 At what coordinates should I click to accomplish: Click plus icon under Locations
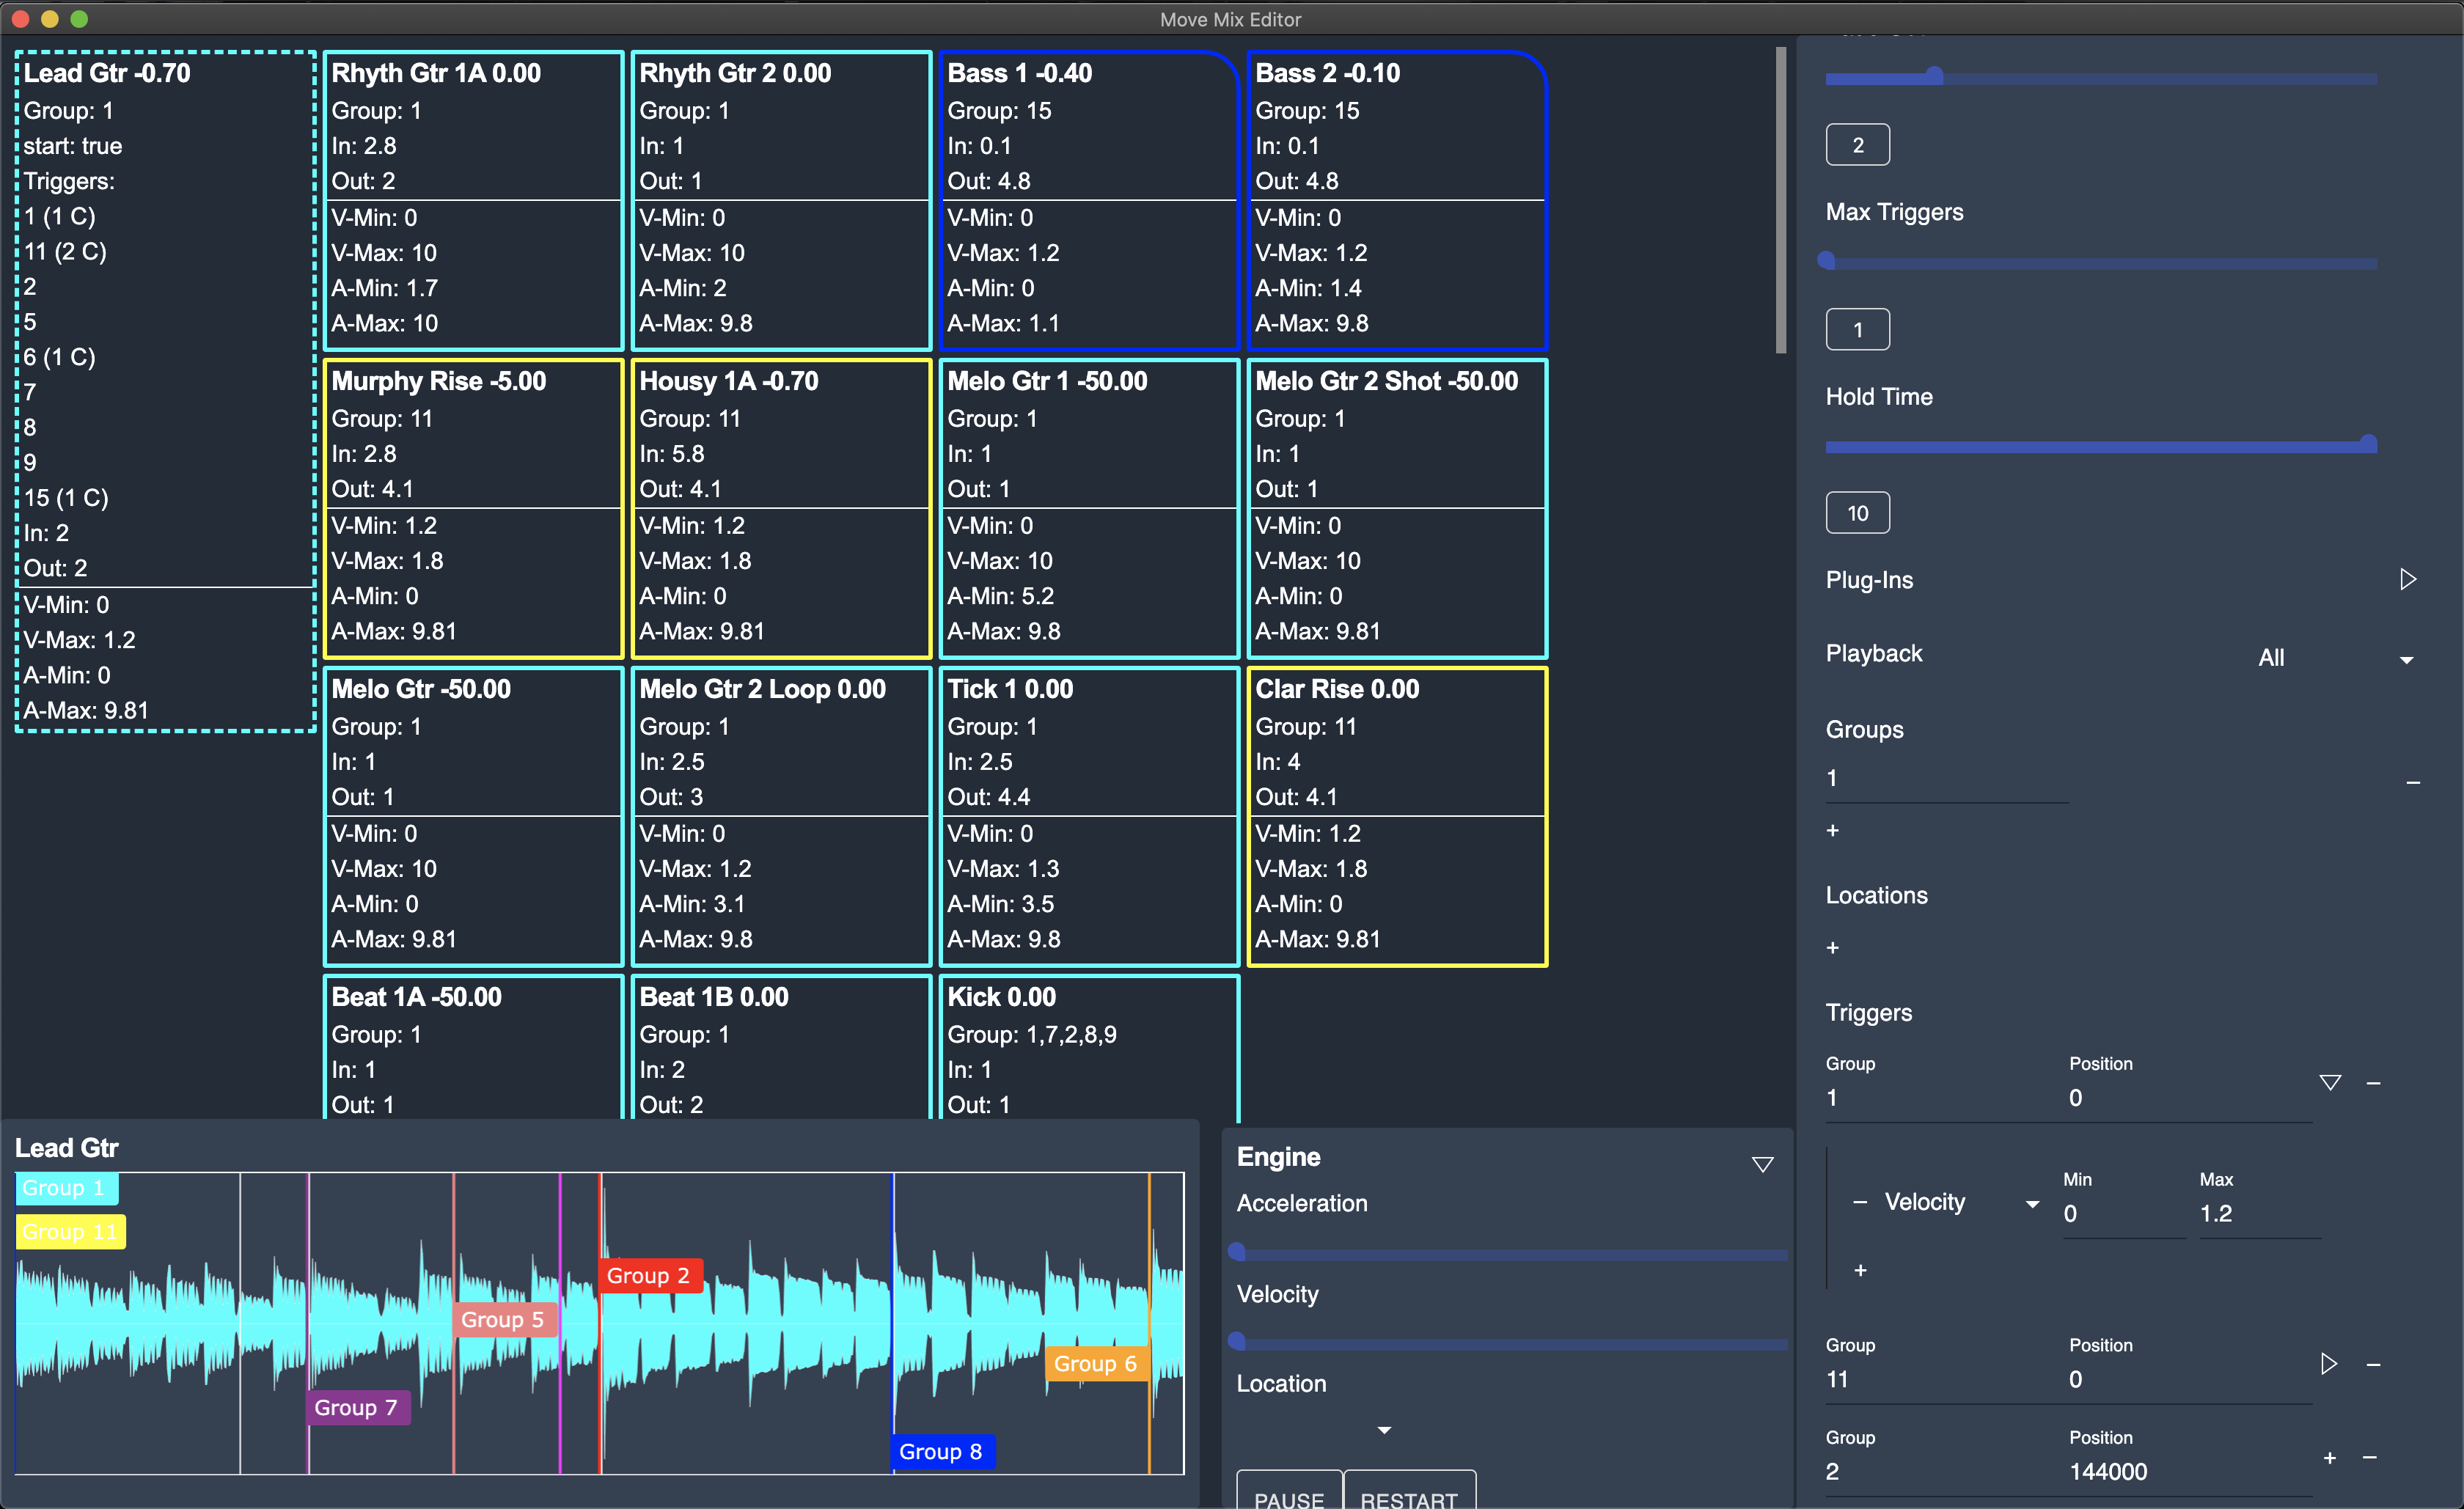pos(1832,947)
